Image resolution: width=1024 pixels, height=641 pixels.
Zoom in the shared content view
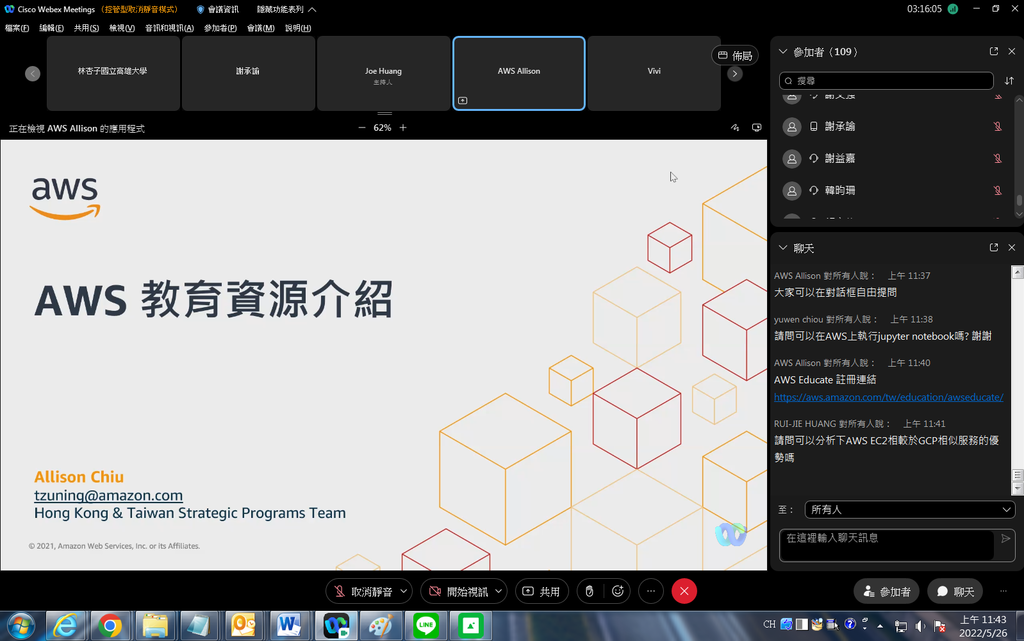coord(403,128)
